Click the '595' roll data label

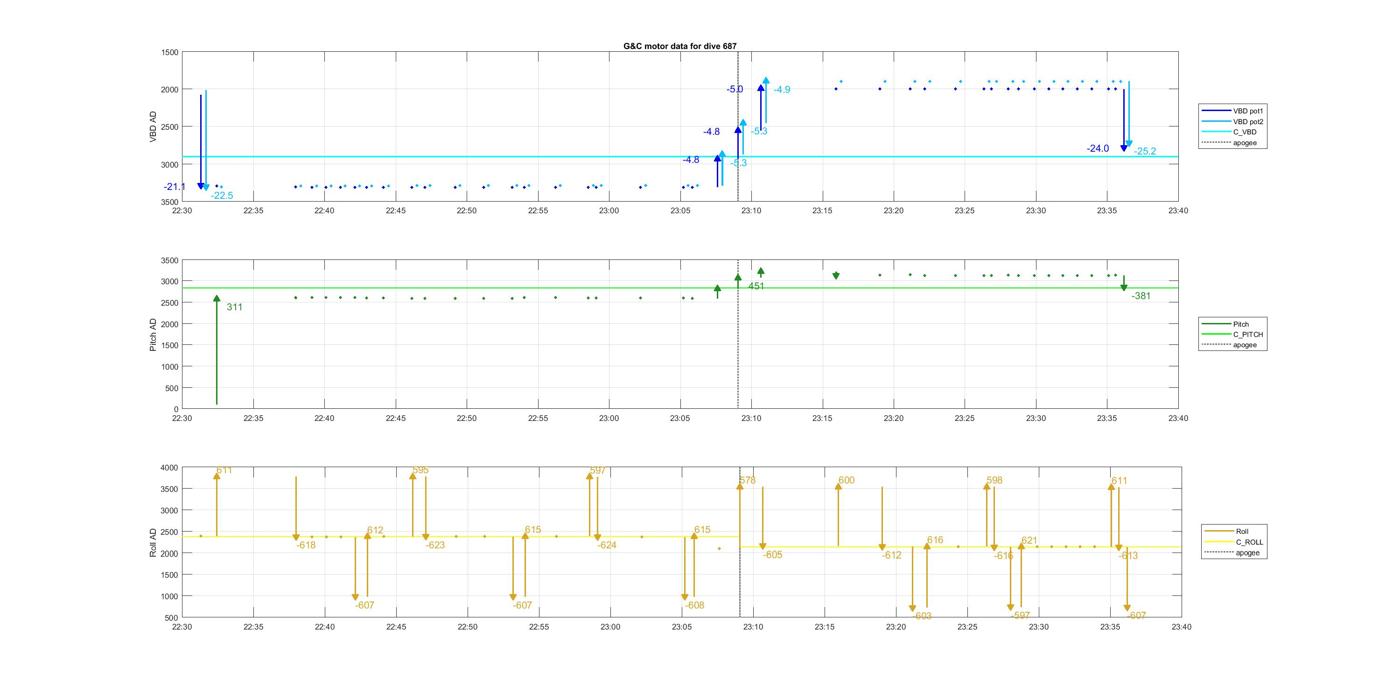[421, 470]
